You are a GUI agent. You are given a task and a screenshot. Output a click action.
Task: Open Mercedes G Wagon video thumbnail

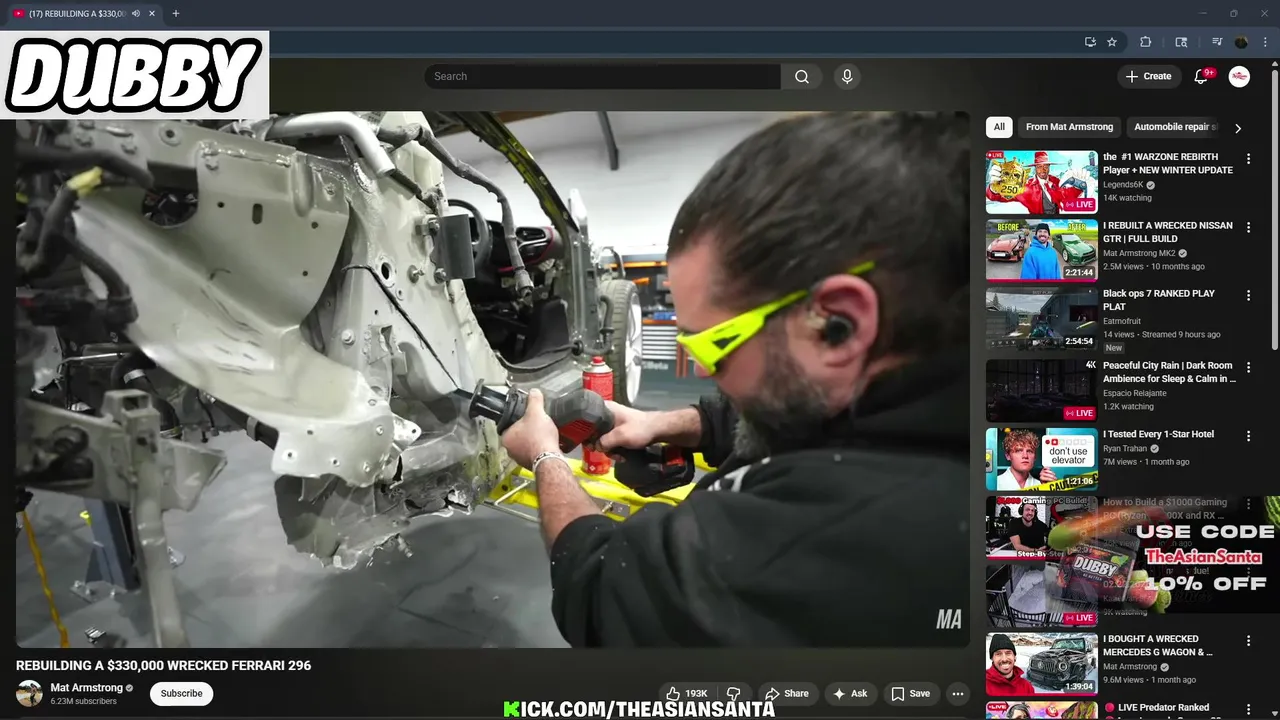1041,663
